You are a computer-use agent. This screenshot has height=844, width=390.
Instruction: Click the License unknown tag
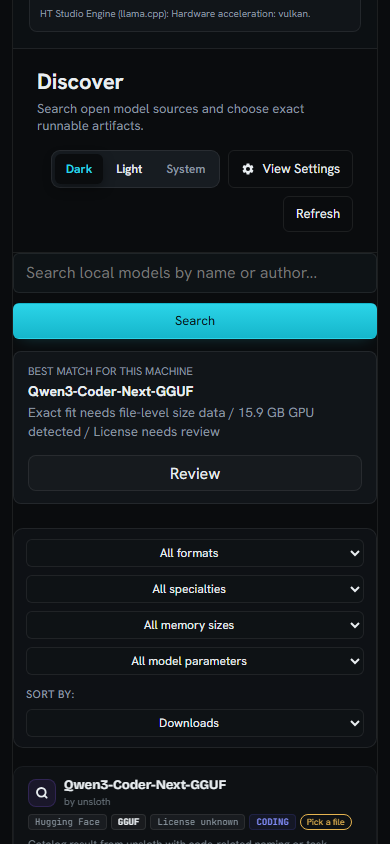(x=197, y=822)
